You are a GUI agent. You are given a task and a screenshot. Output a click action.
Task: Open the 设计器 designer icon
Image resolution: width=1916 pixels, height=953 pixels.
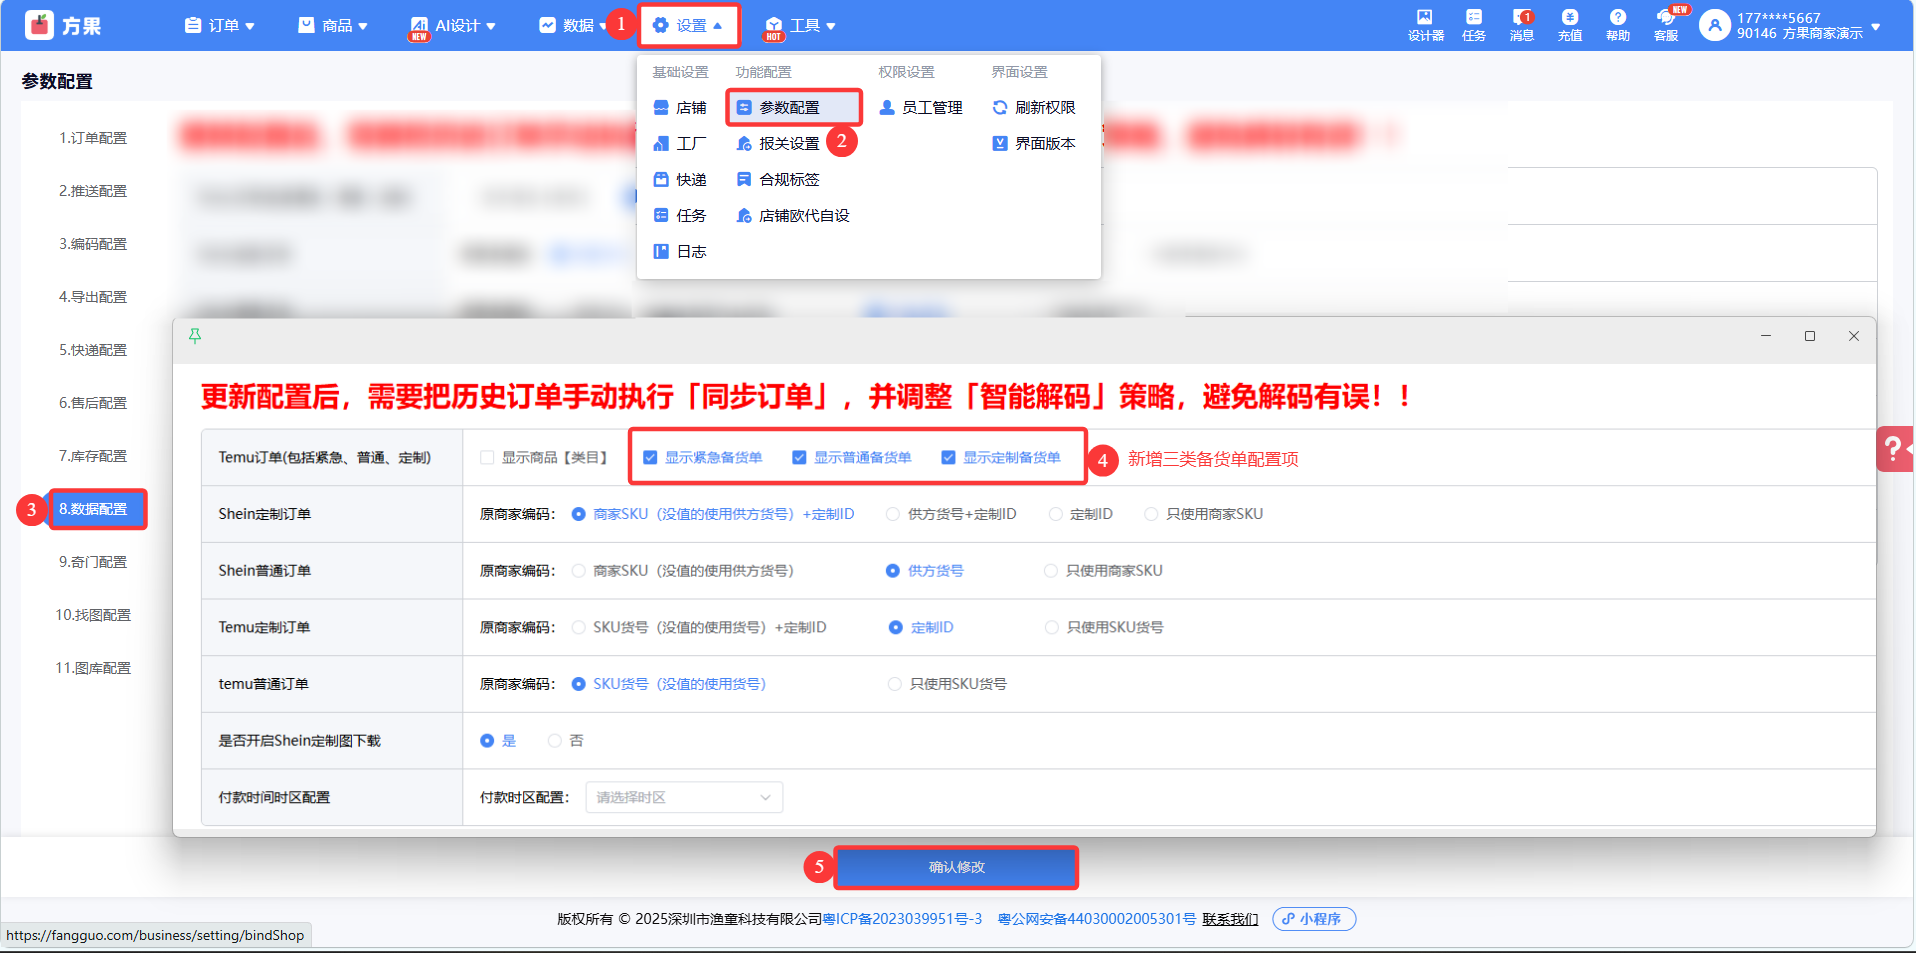1425,24
